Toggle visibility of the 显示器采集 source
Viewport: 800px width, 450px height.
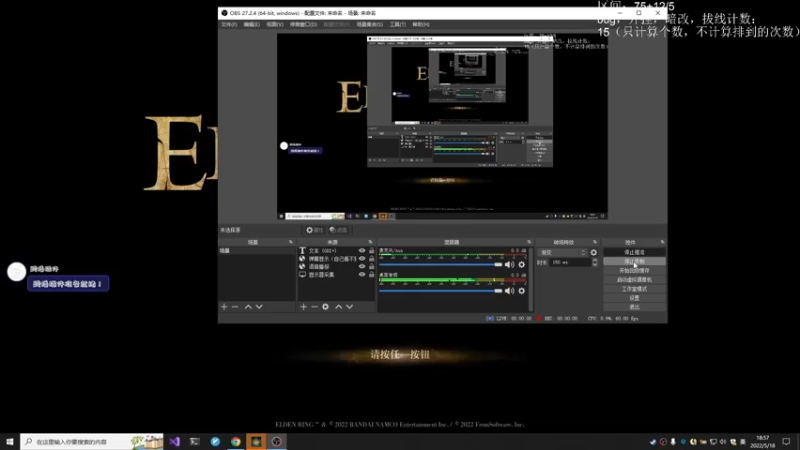click(362, 274)
